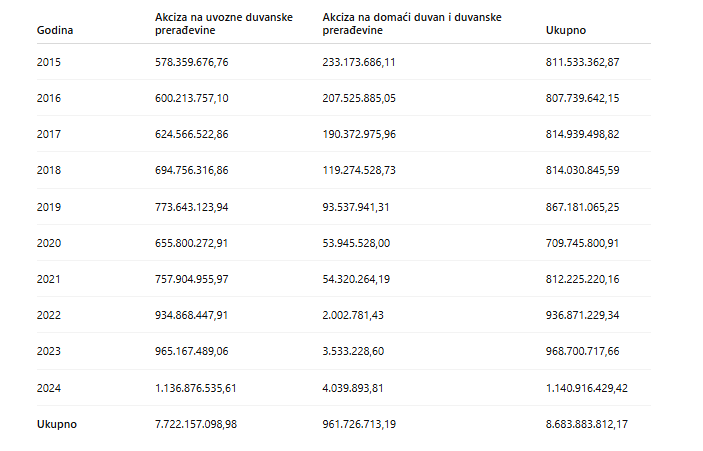703x451 pixels.
Task: Click the 2015 year row label
Action: (x=48, y=62)
